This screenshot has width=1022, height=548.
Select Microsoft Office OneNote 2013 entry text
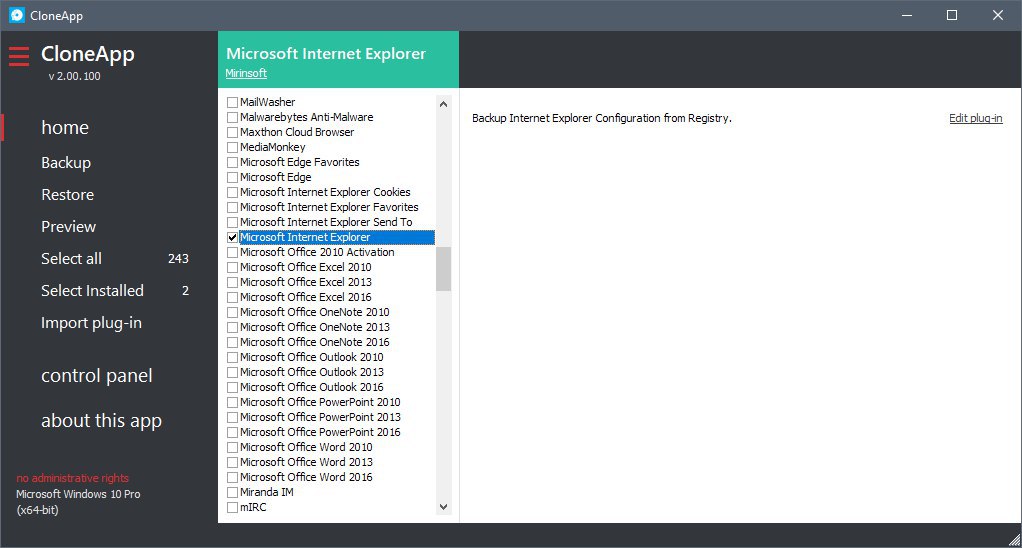point(315,327)
